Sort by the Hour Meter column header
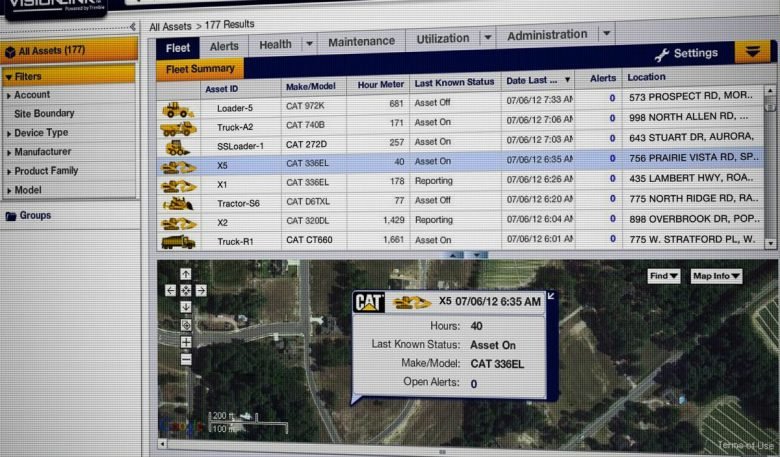The image size is (780, 457). (381, 85)
